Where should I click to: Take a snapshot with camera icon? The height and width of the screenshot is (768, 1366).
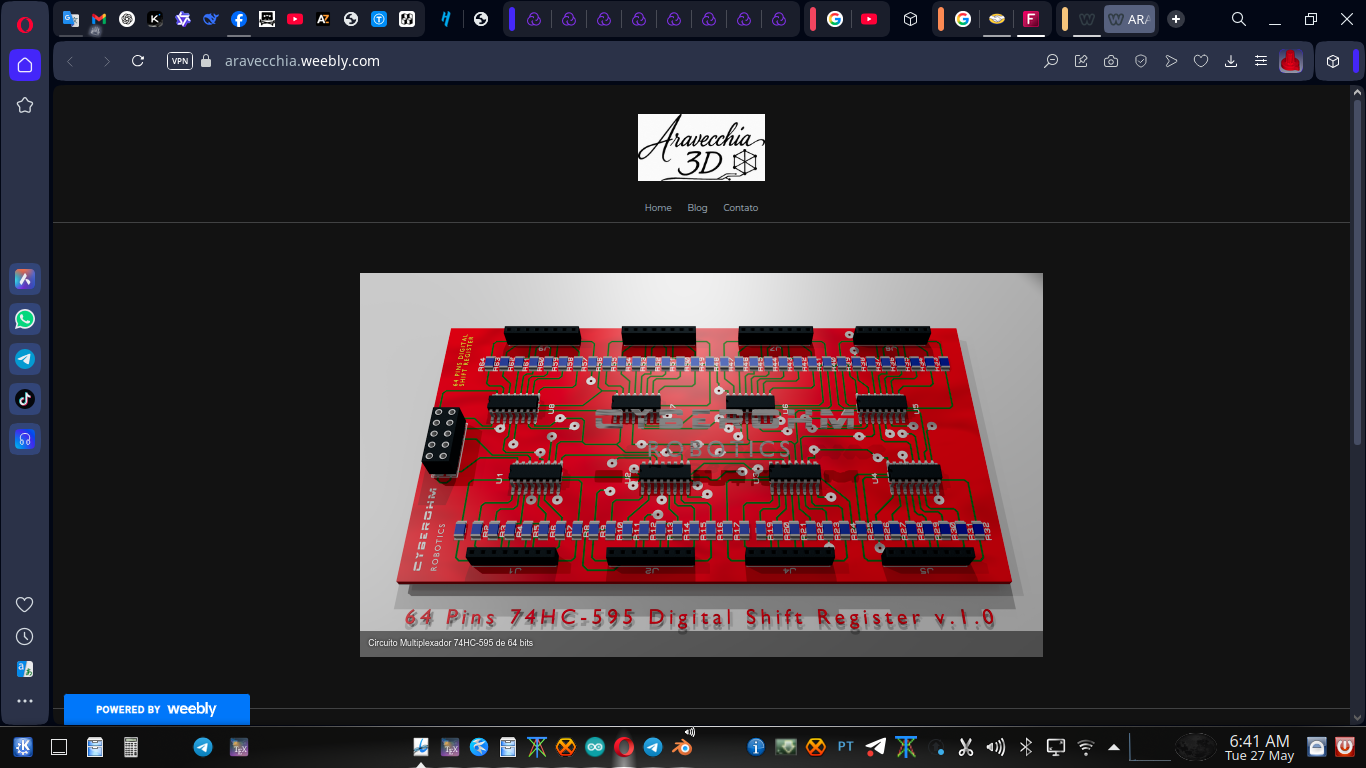1111,61
